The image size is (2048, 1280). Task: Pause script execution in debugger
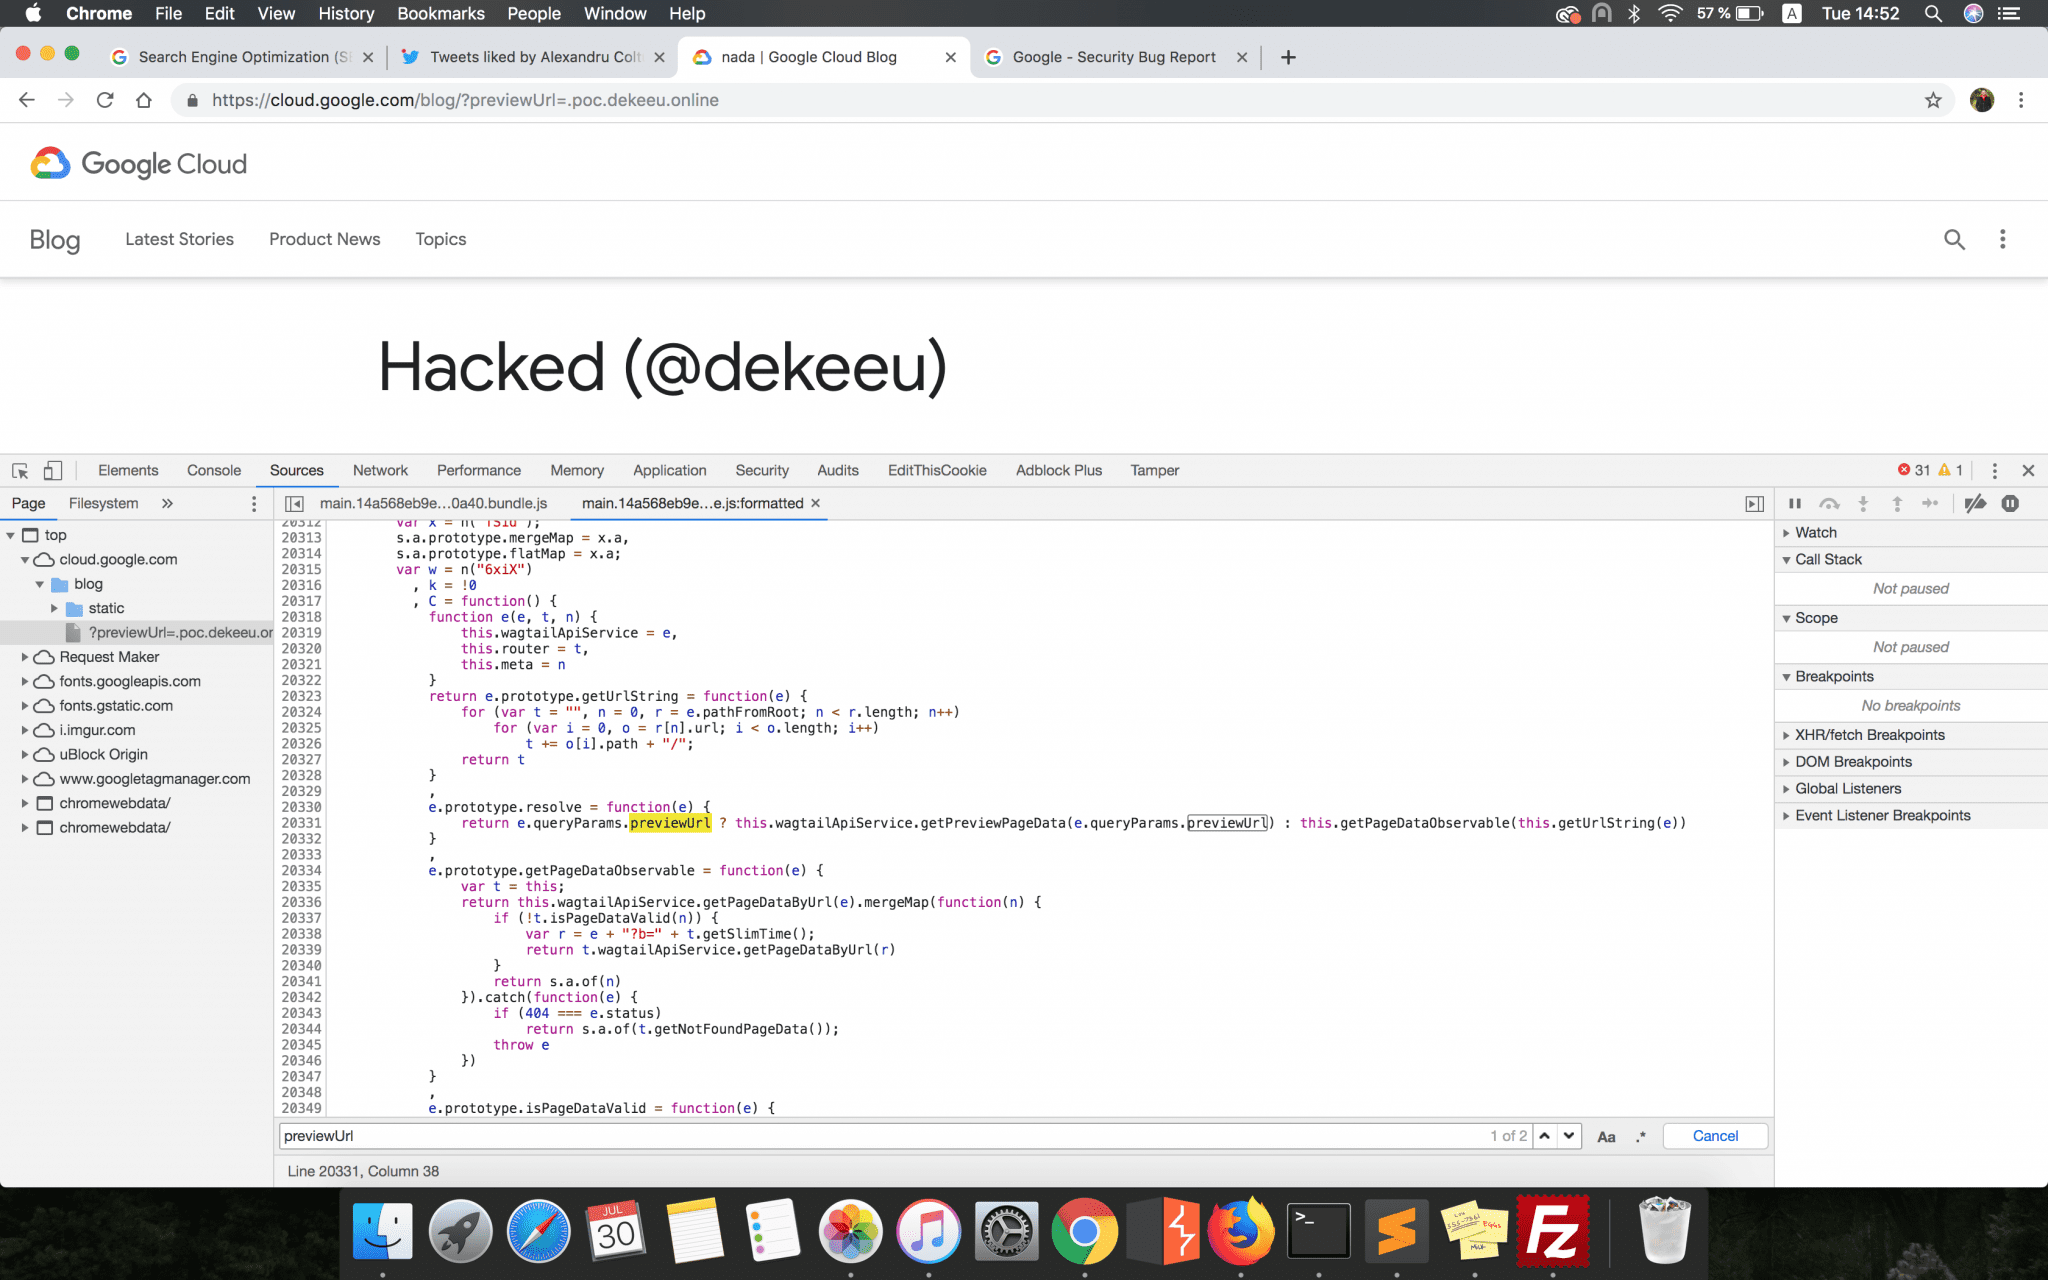pyautogui.click(x=1795, y=504)
